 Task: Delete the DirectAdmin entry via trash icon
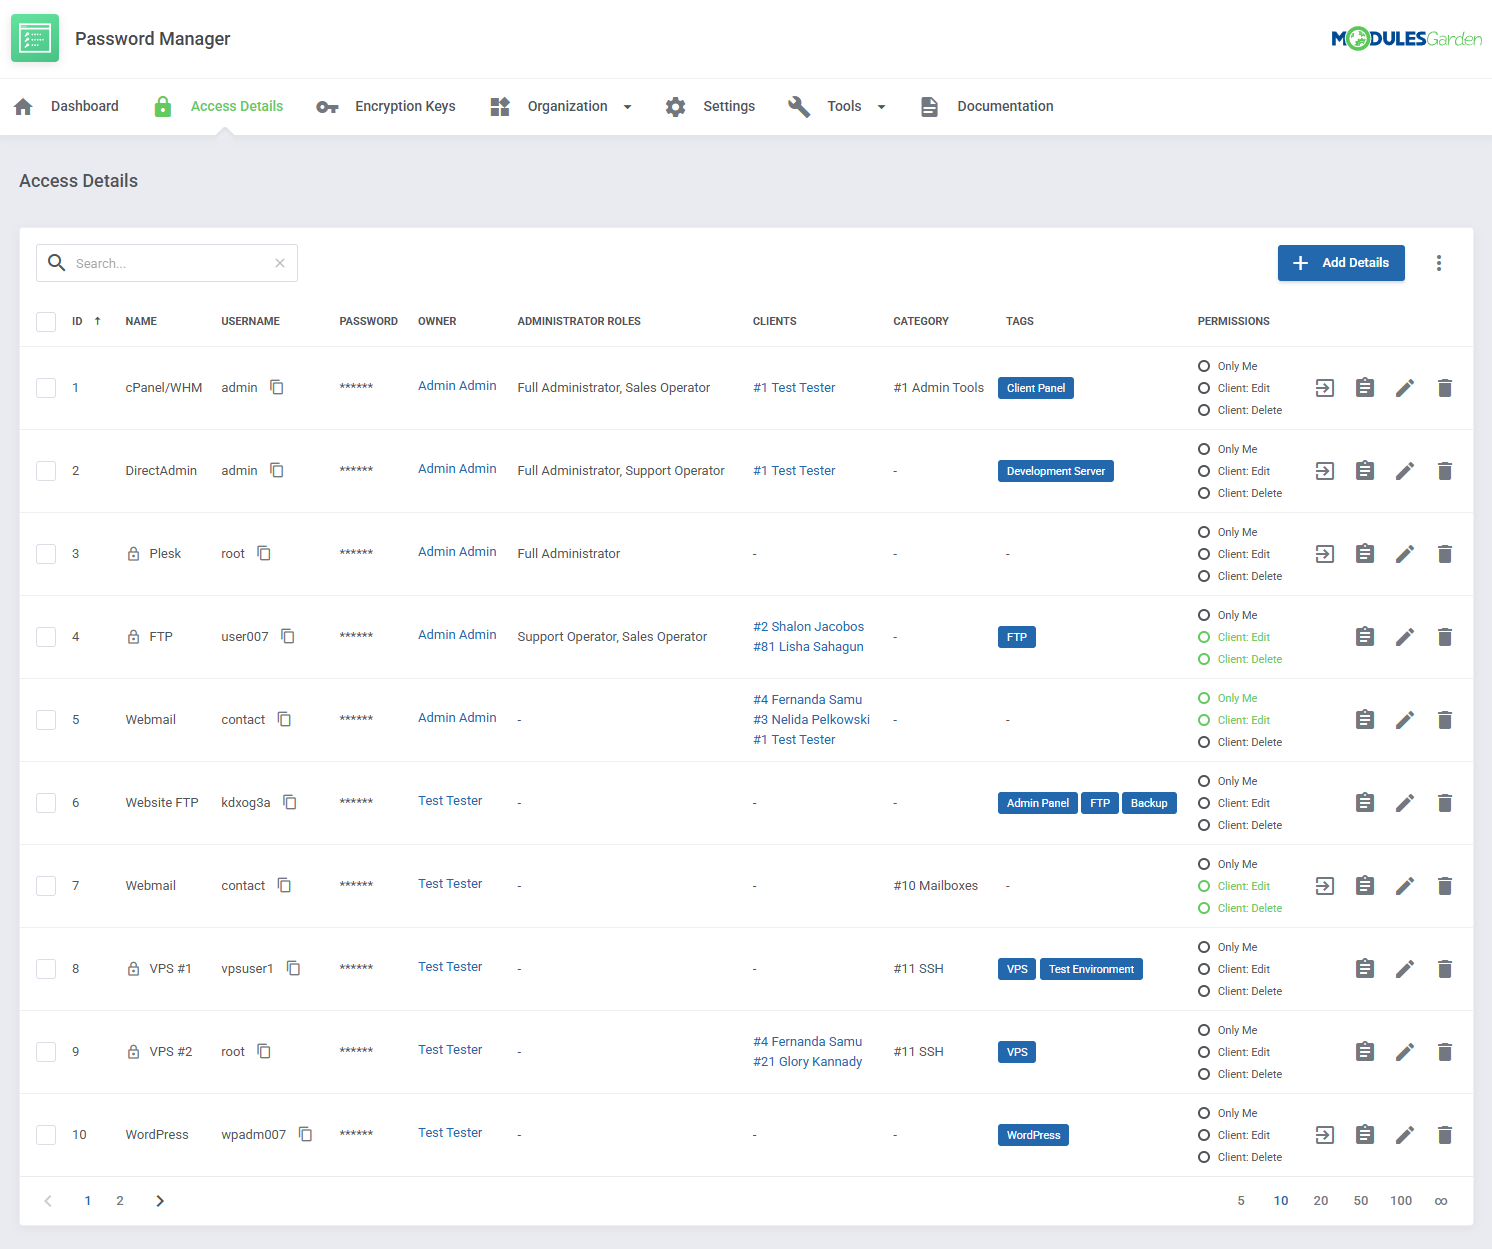point(1444,471)
